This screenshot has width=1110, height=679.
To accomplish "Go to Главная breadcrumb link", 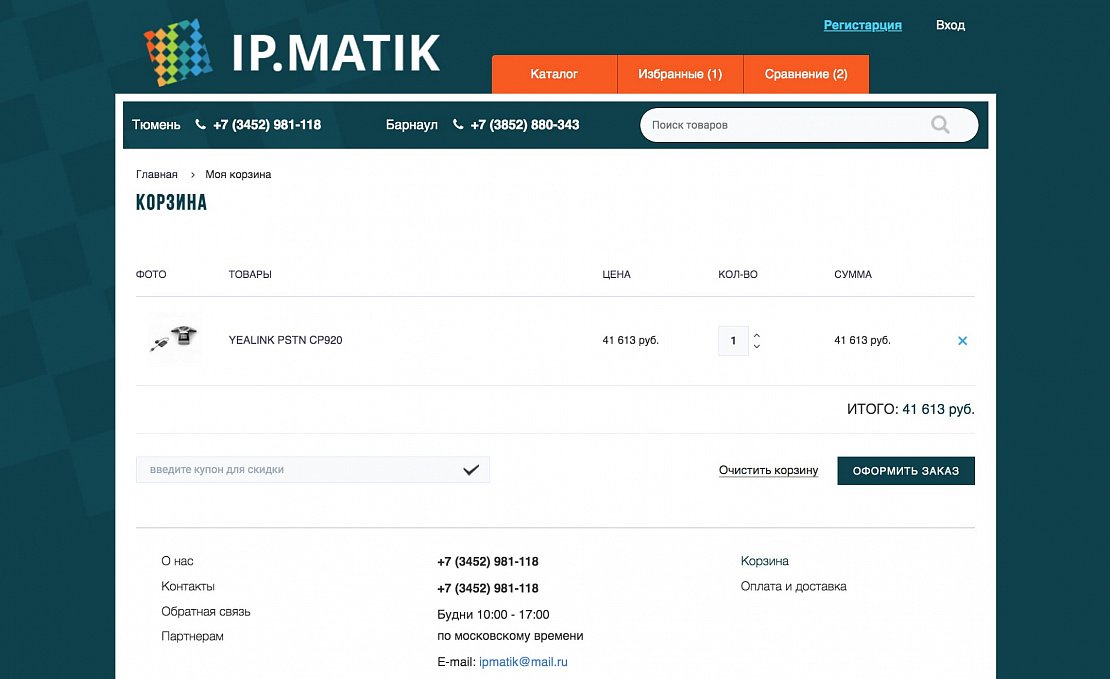I will click(157, 174).
